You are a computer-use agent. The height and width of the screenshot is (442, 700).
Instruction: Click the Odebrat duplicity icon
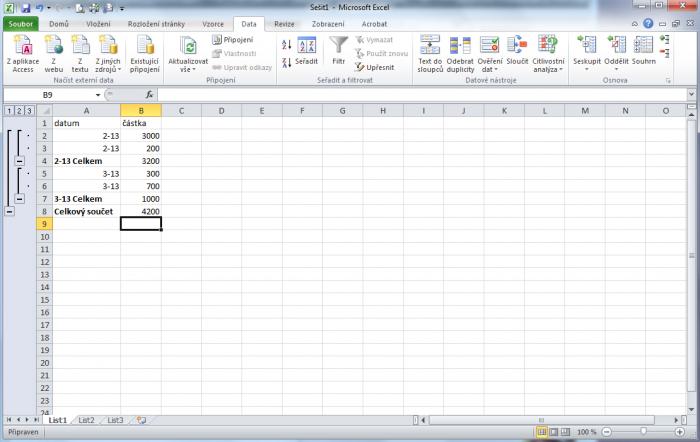coord(460,52)
